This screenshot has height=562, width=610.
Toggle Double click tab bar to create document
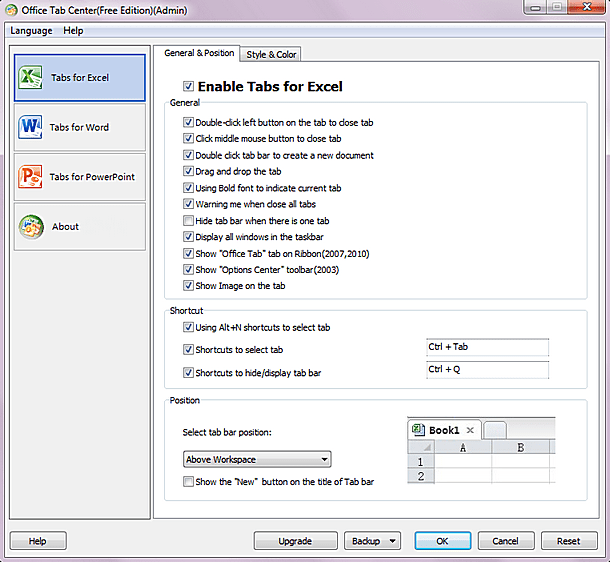pyautogui.click(x=188, y=155)
